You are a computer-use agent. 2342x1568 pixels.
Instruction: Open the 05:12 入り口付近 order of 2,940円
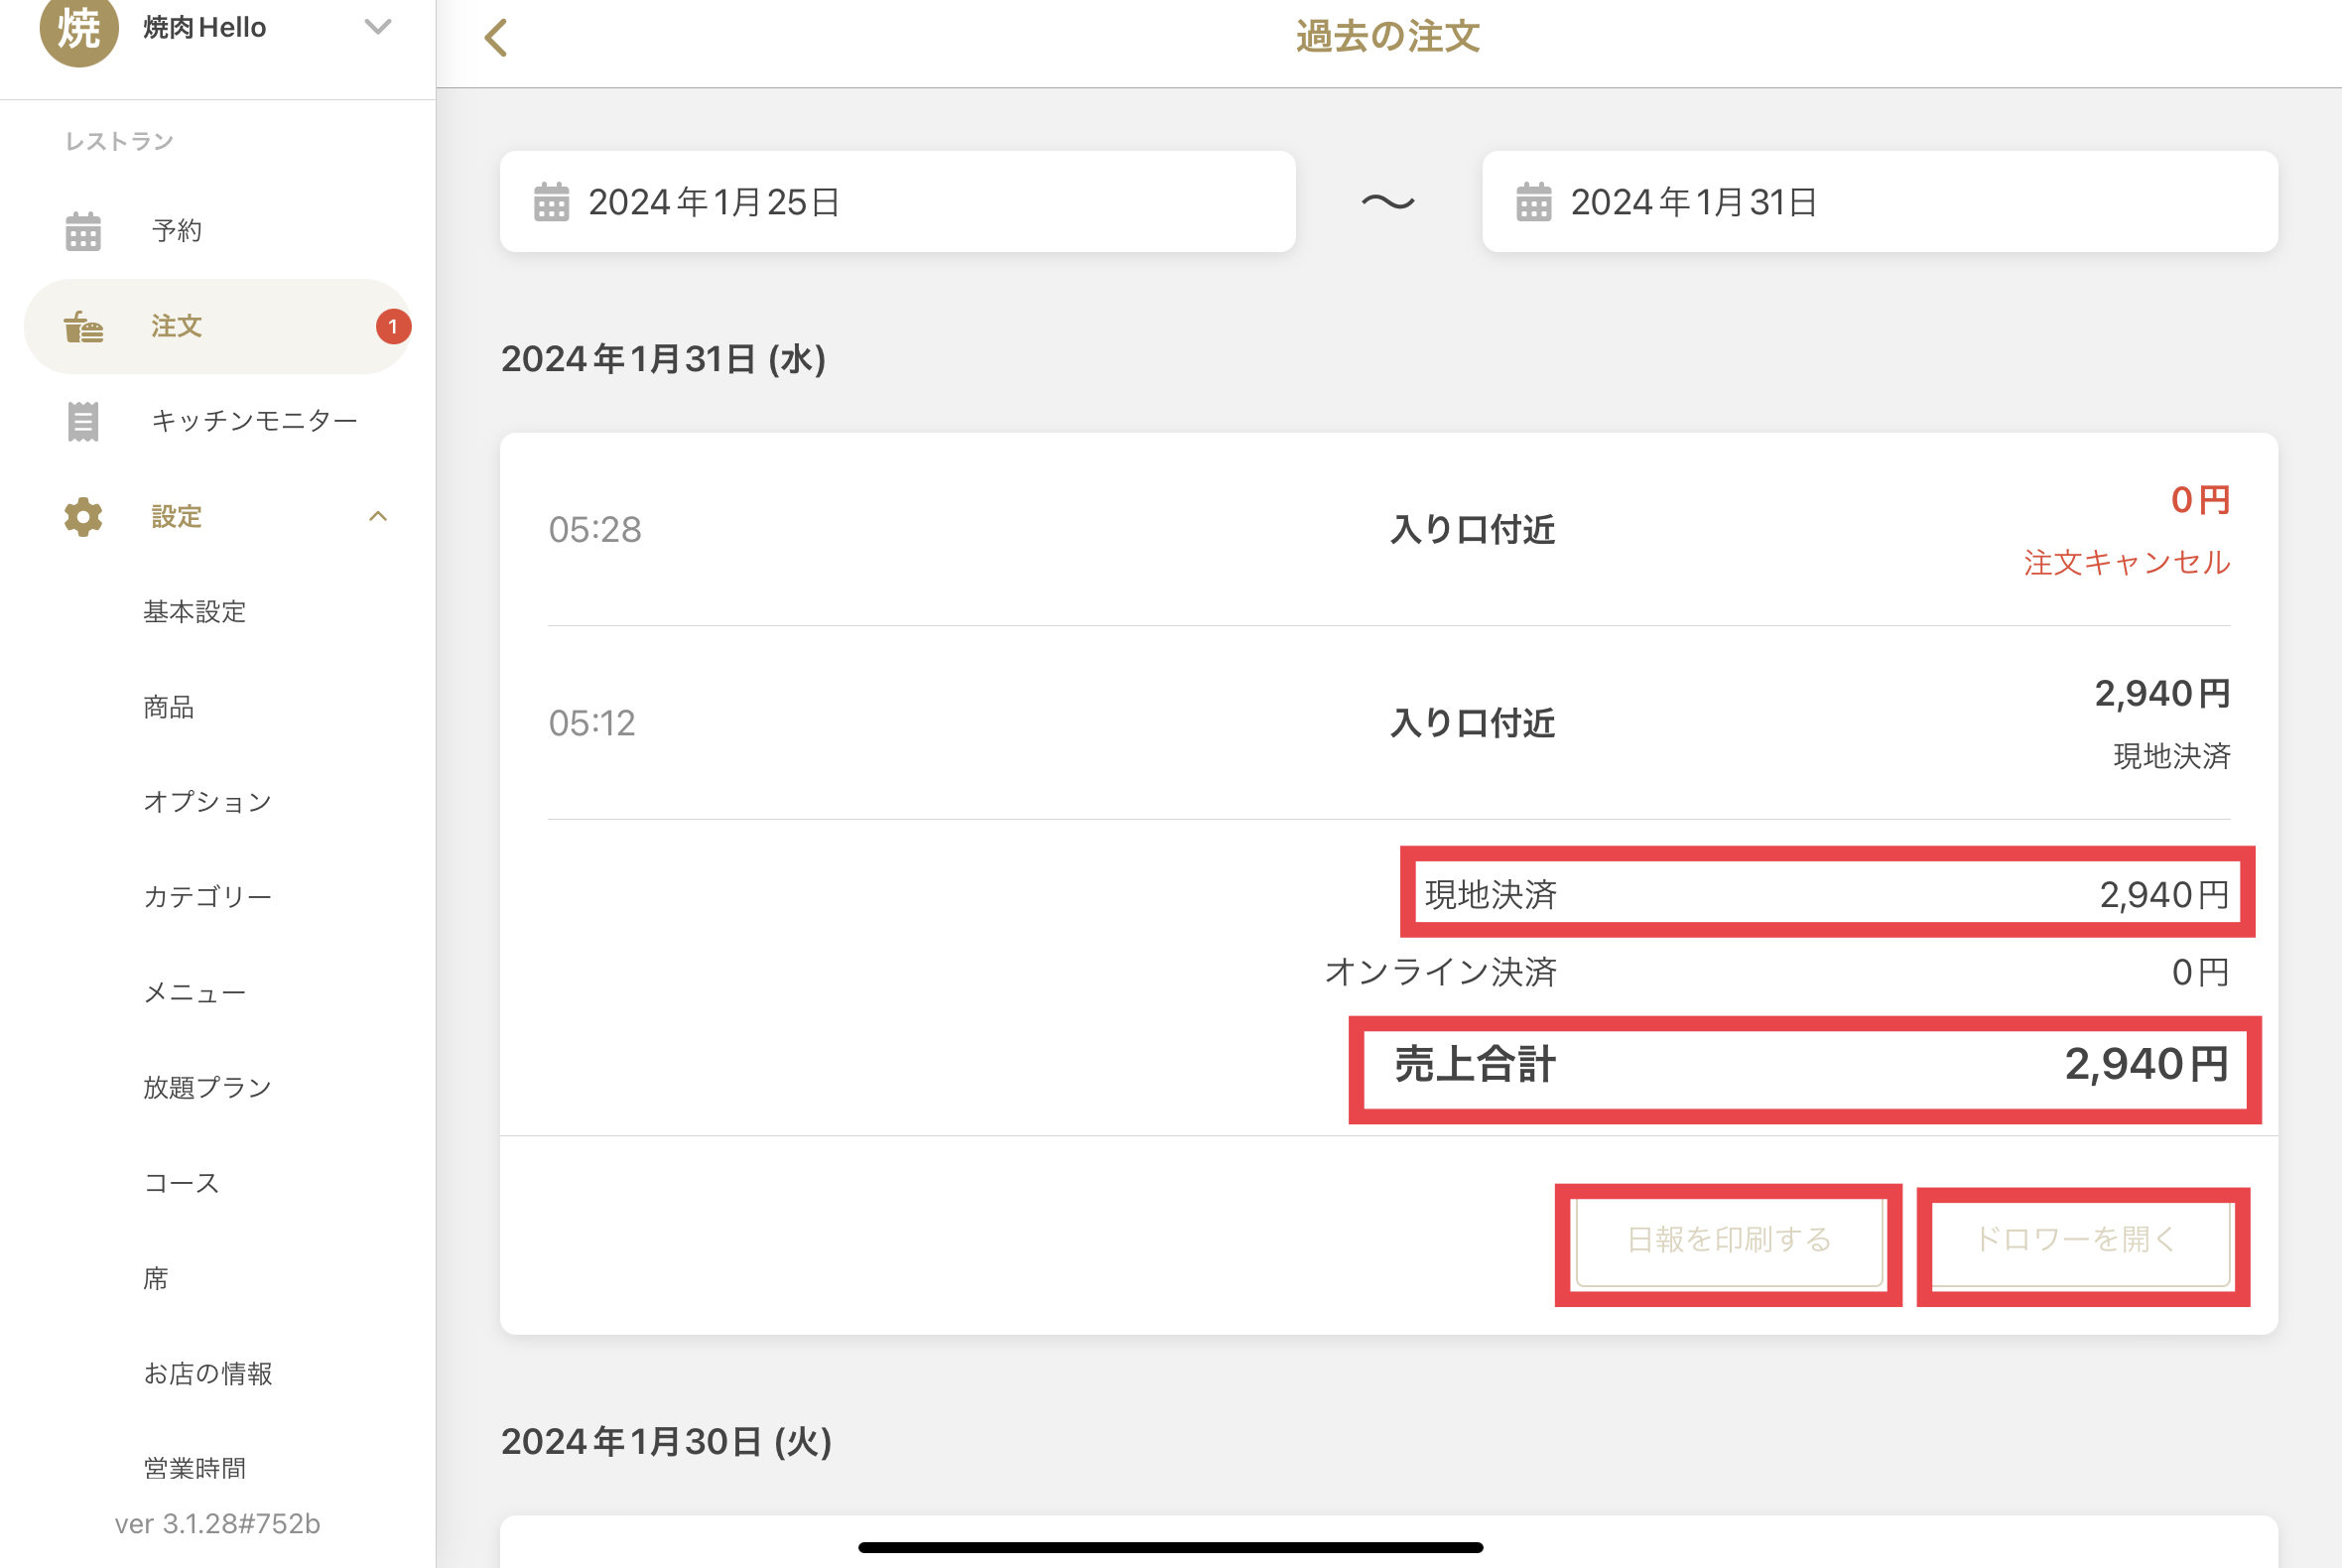[x=1388, y=723]
